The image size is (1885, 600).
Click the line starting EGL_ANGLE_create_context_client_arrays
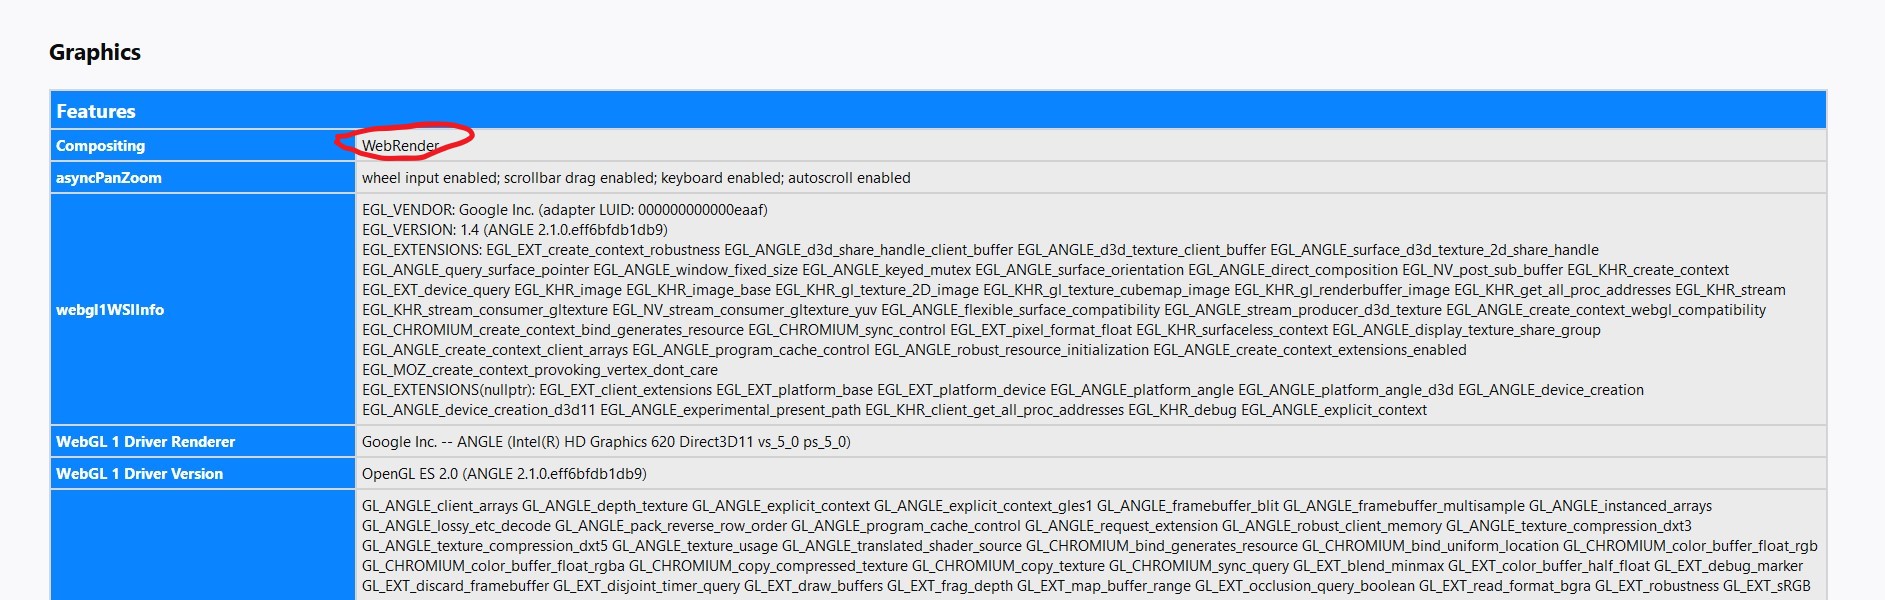(x=914, y=350)
